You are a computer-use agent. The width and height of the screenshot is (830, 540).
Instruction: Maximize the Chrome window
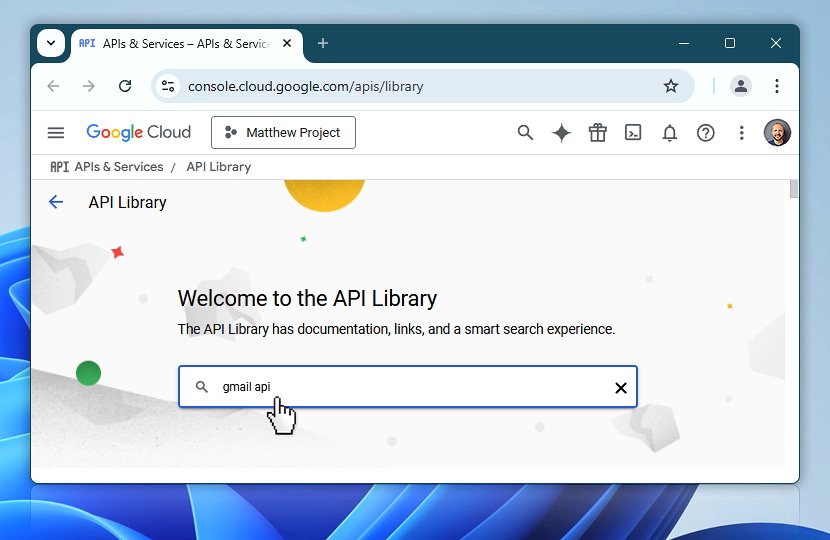[730, 43]
